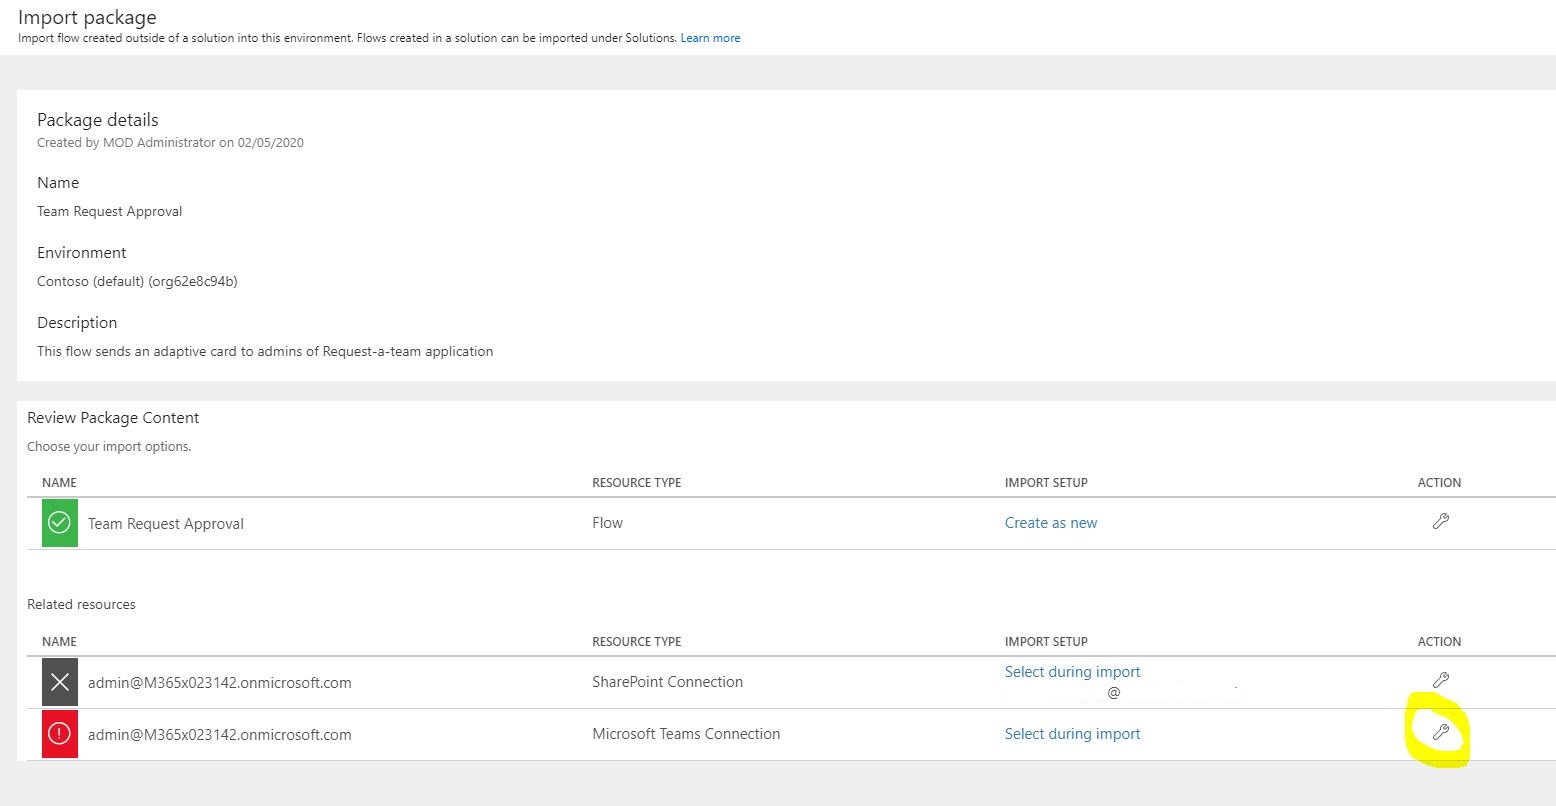Image resolution: width=1556 pixels, height=806 pixels.
Task: Choose Select during import for Microsoft Teams Connection
Action: pyautogui.click(x=1072, y=733)
